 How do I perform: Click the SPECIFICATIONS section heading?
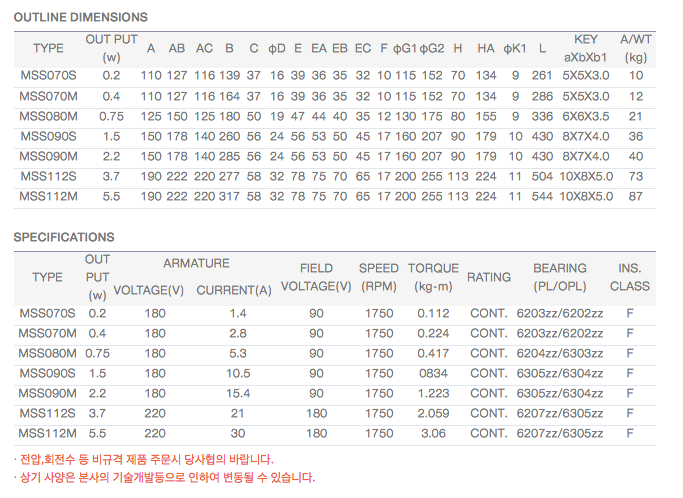[x=64, y=237]
